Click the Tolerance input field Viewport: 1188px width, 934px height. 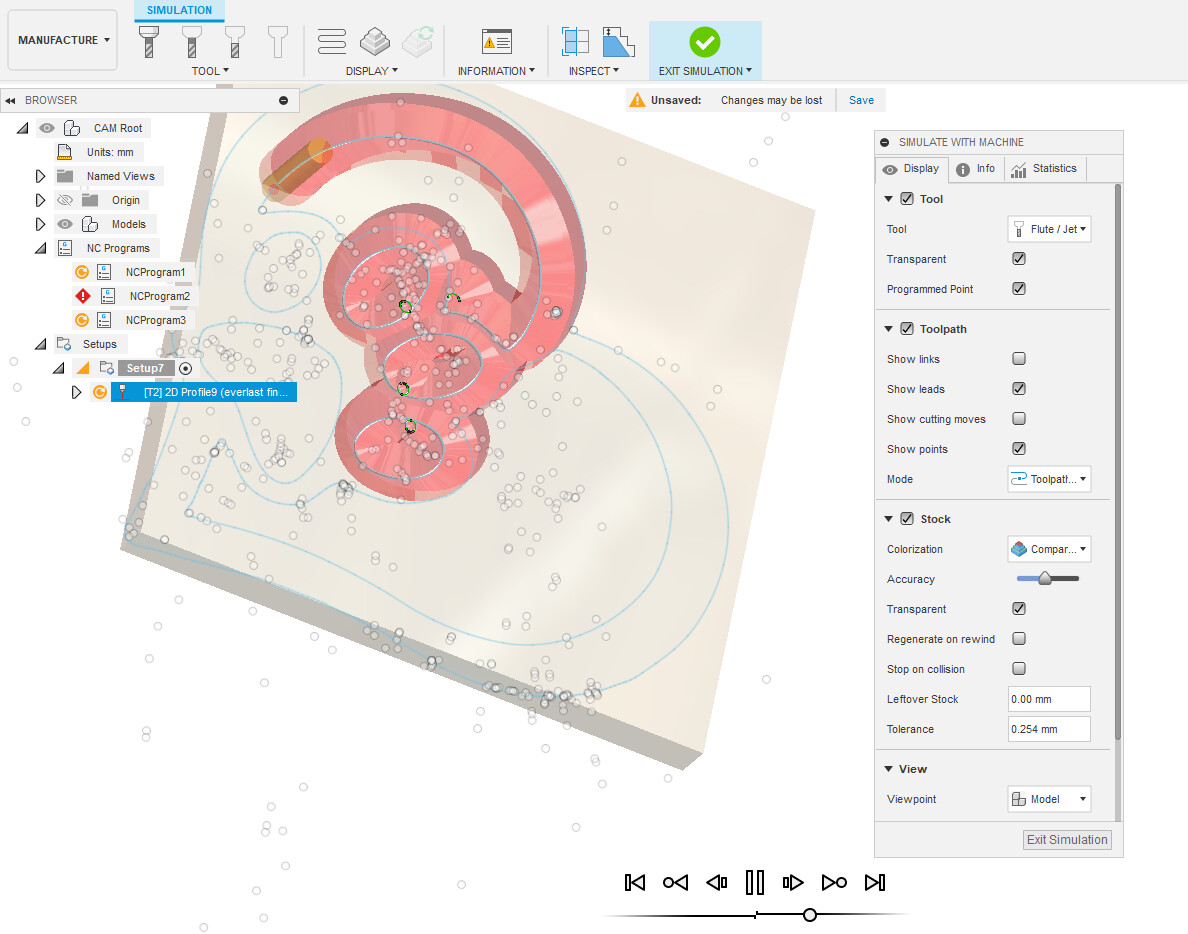click(1049, 729)
